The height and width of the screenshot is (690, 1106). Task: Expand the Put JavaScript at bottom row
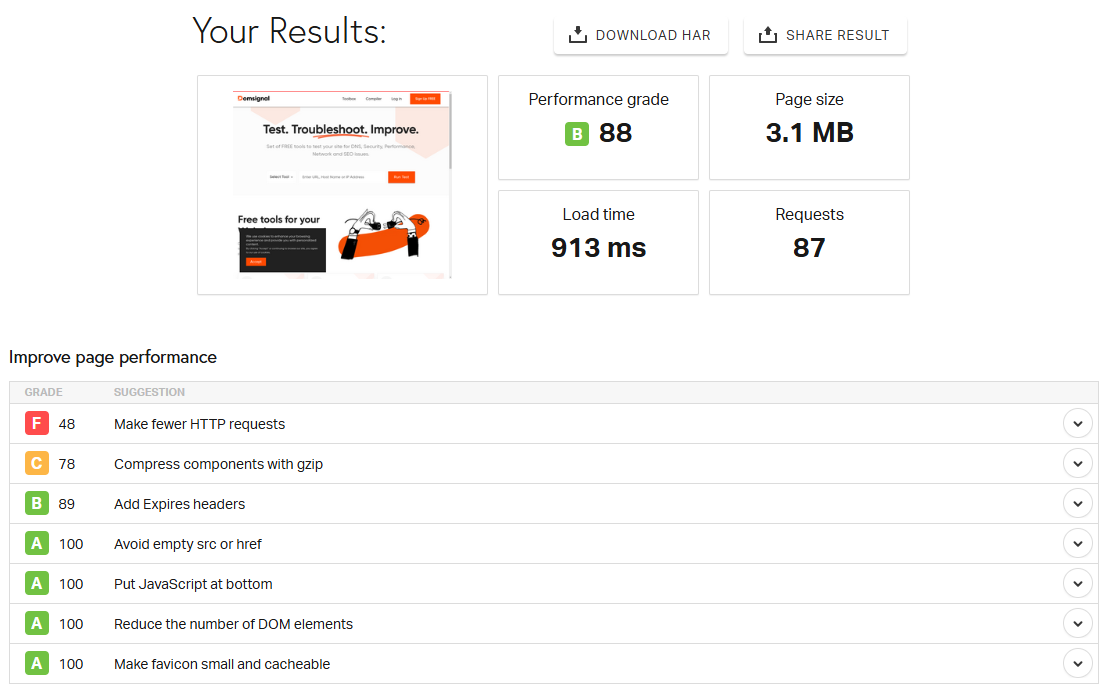coord(1078,583)
